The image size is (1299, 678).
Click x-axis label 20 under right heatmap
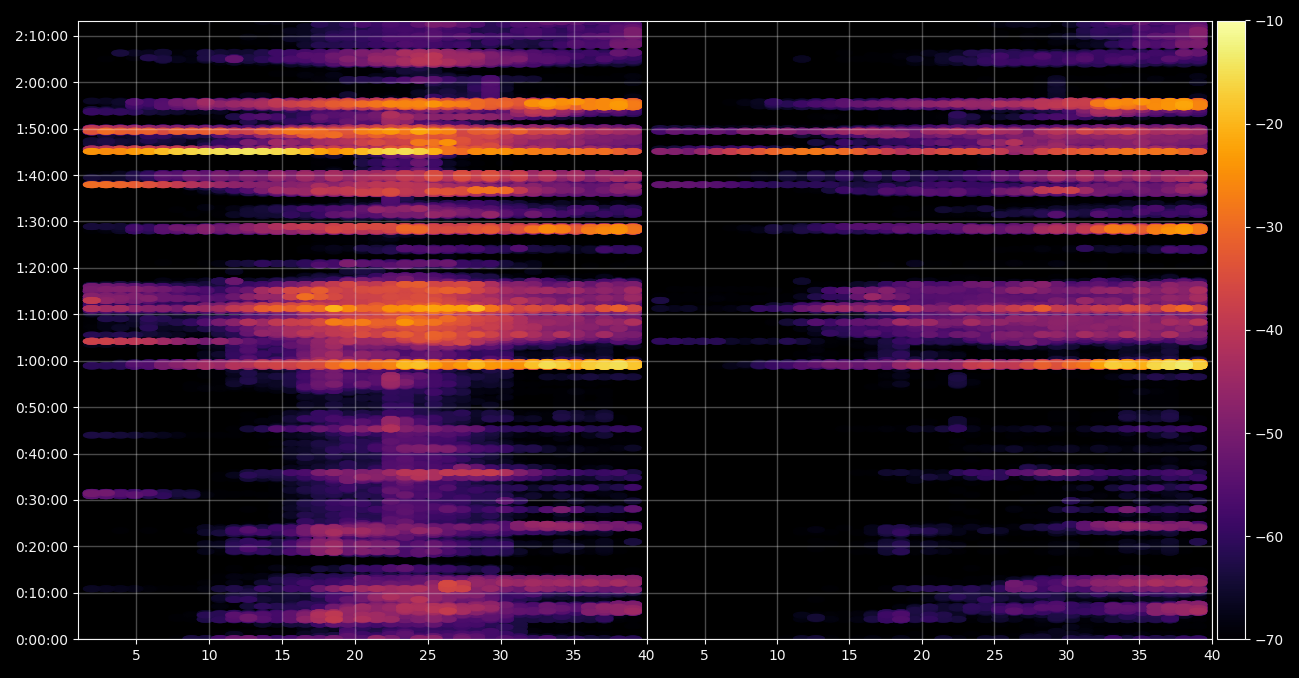pyautogui.click(x=922, y=656)
